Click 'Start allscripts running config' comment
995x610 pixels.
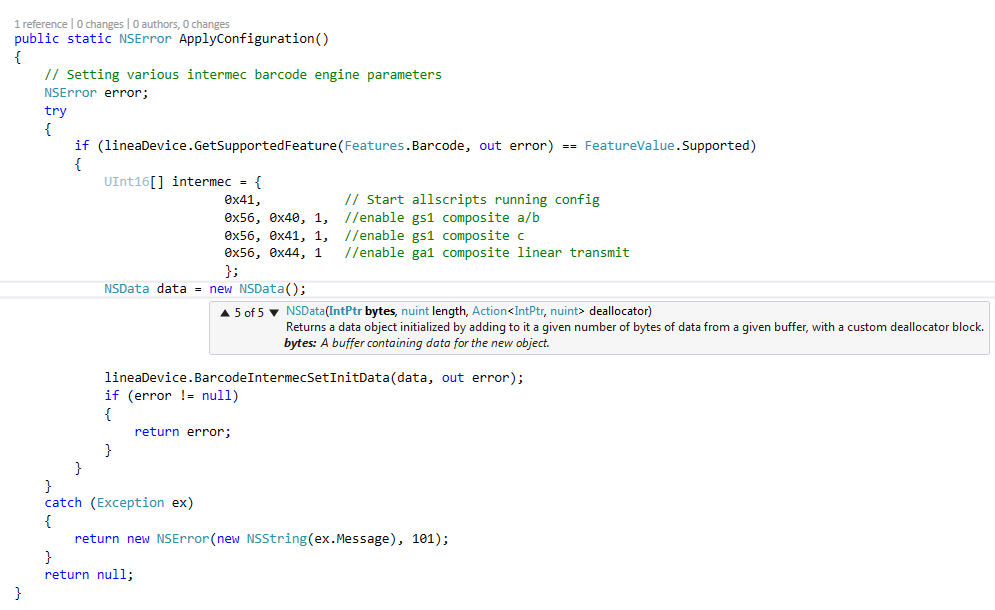click(472, 200)
